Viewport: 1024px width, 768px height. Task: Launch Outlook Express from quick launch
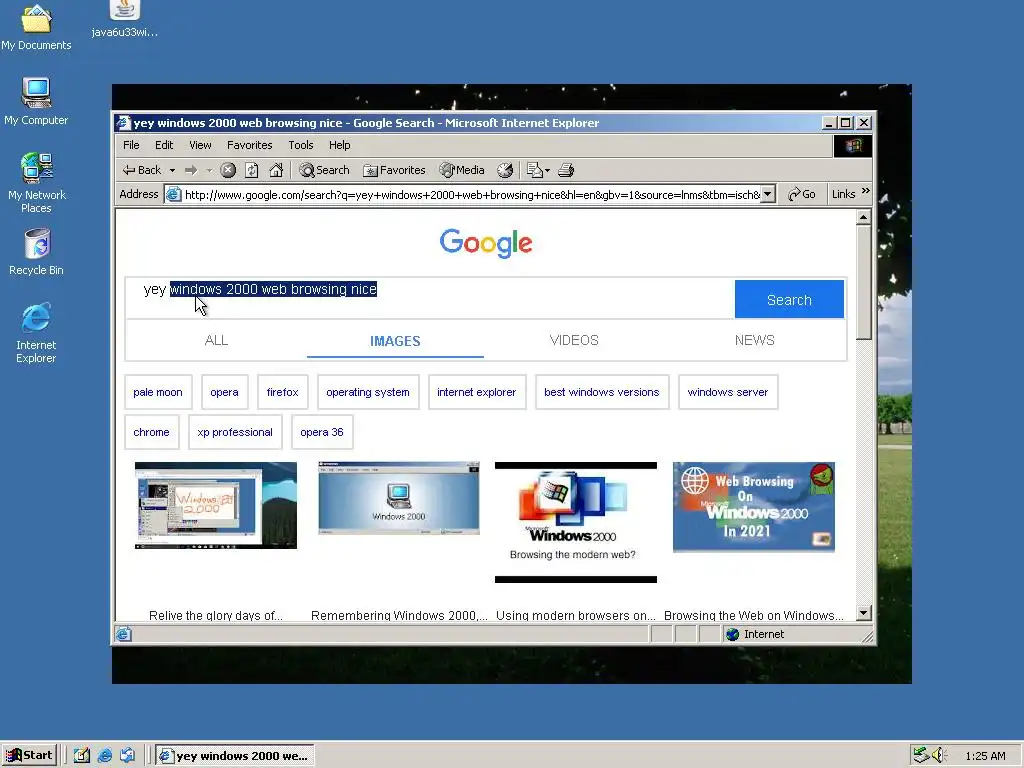[x=127, y=756]
